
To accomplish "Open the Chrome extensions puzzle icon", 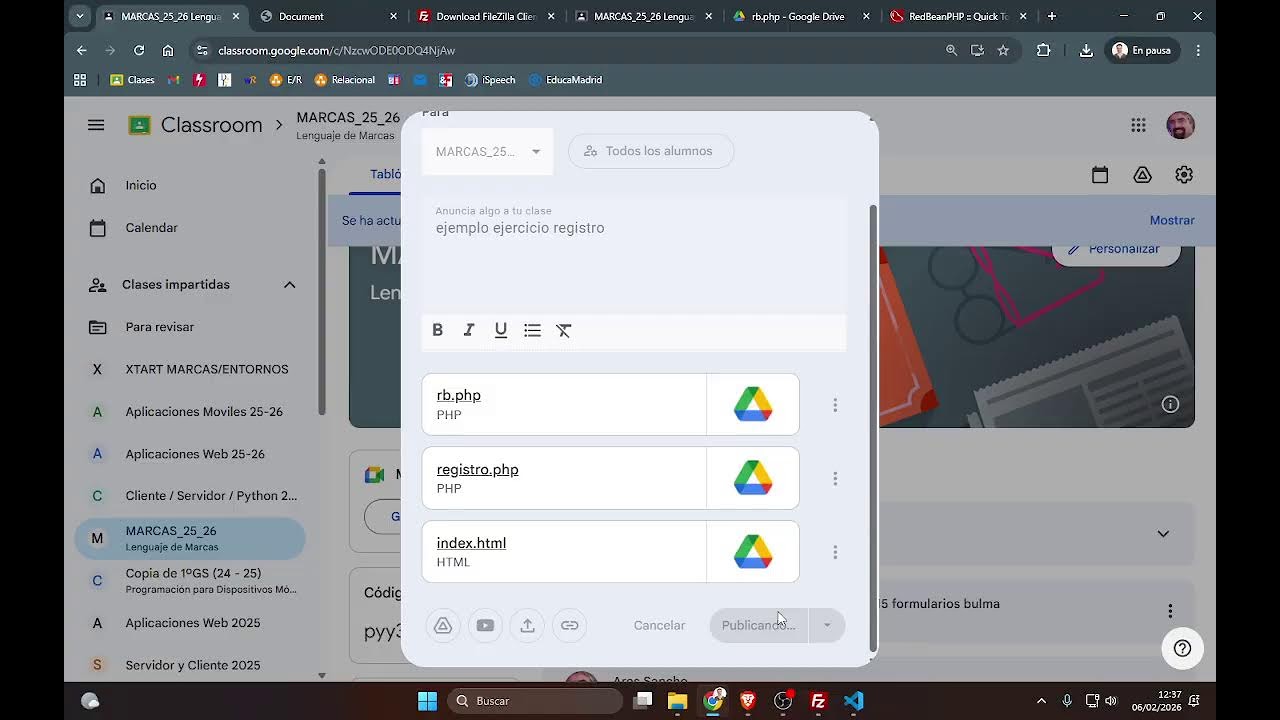I will coord(1044,50).
